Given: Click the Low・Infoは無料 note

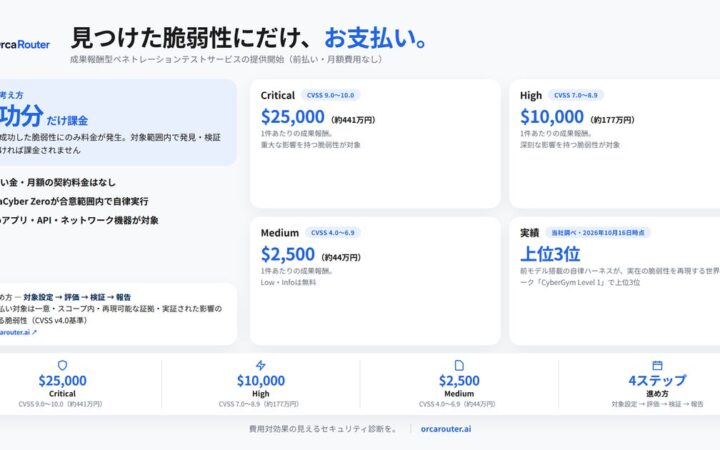Looking at the screenshot, I should [x=288, y=282].
